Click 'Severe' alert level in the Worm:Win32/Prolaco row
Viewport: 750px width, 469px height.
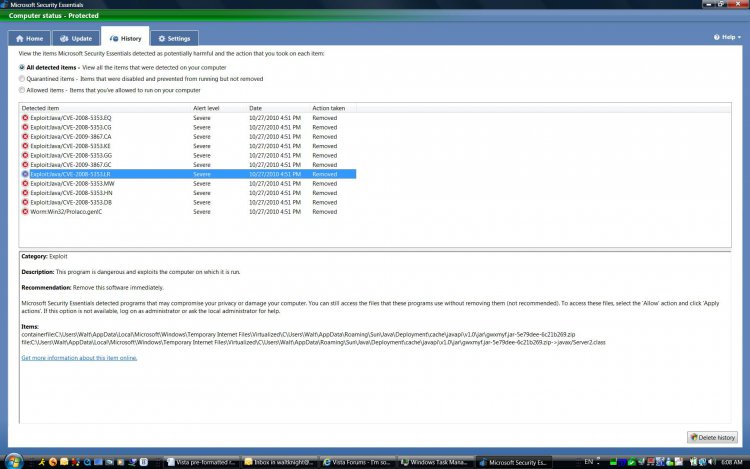201,212
